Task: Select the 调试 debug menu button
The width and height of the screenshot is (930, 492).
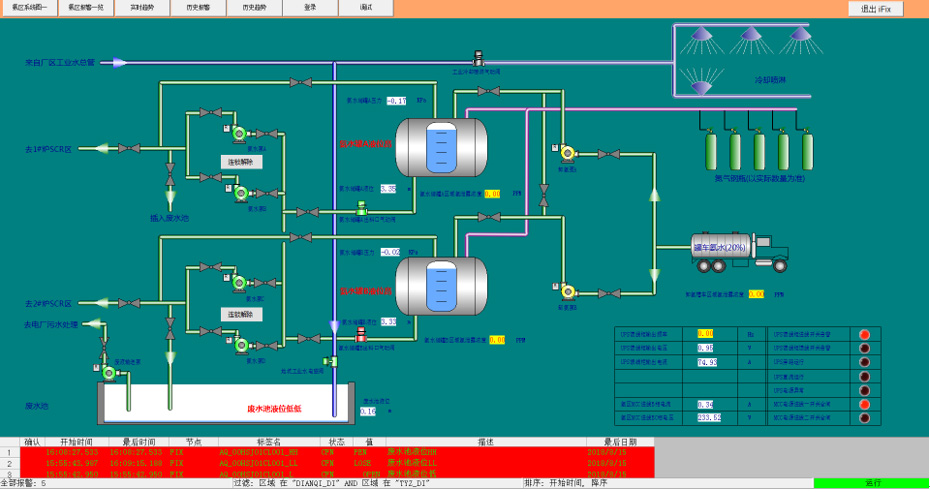Action: tap(365, 7)
